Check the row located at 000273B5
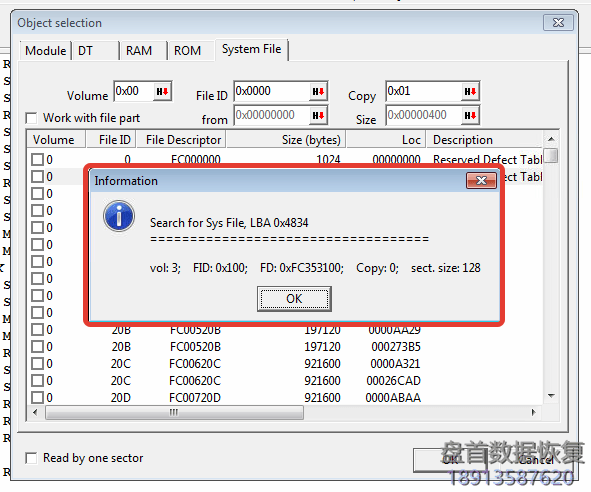 [x=37, y=346]
